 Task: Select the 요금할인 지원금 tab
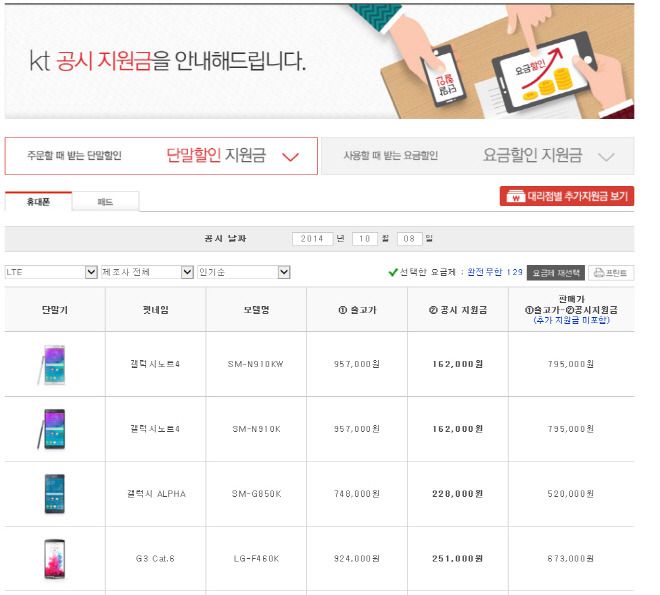477,156
